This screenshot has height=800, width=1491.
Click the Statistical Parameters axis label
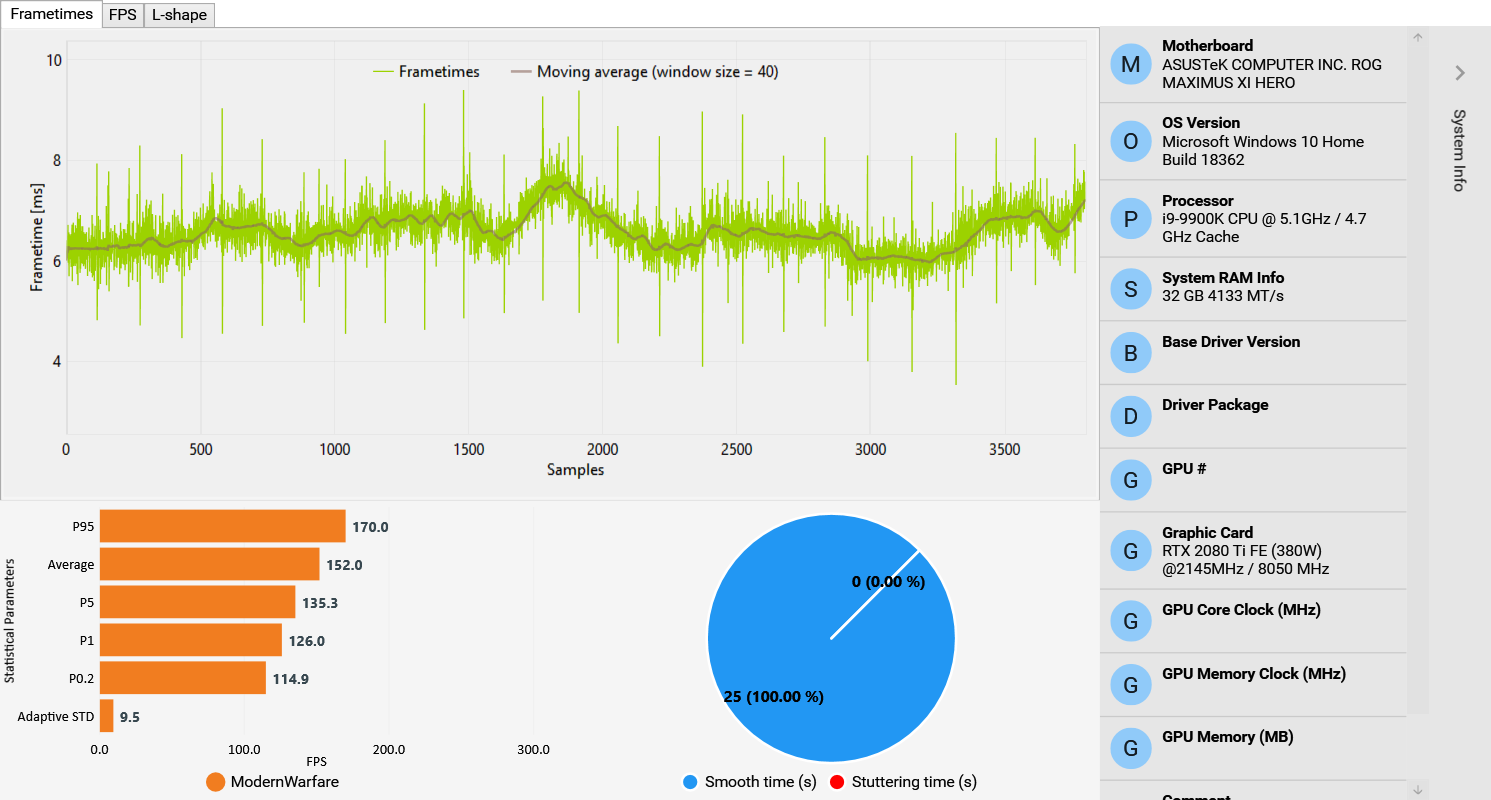pyautogui.click(x=10, y=621)
